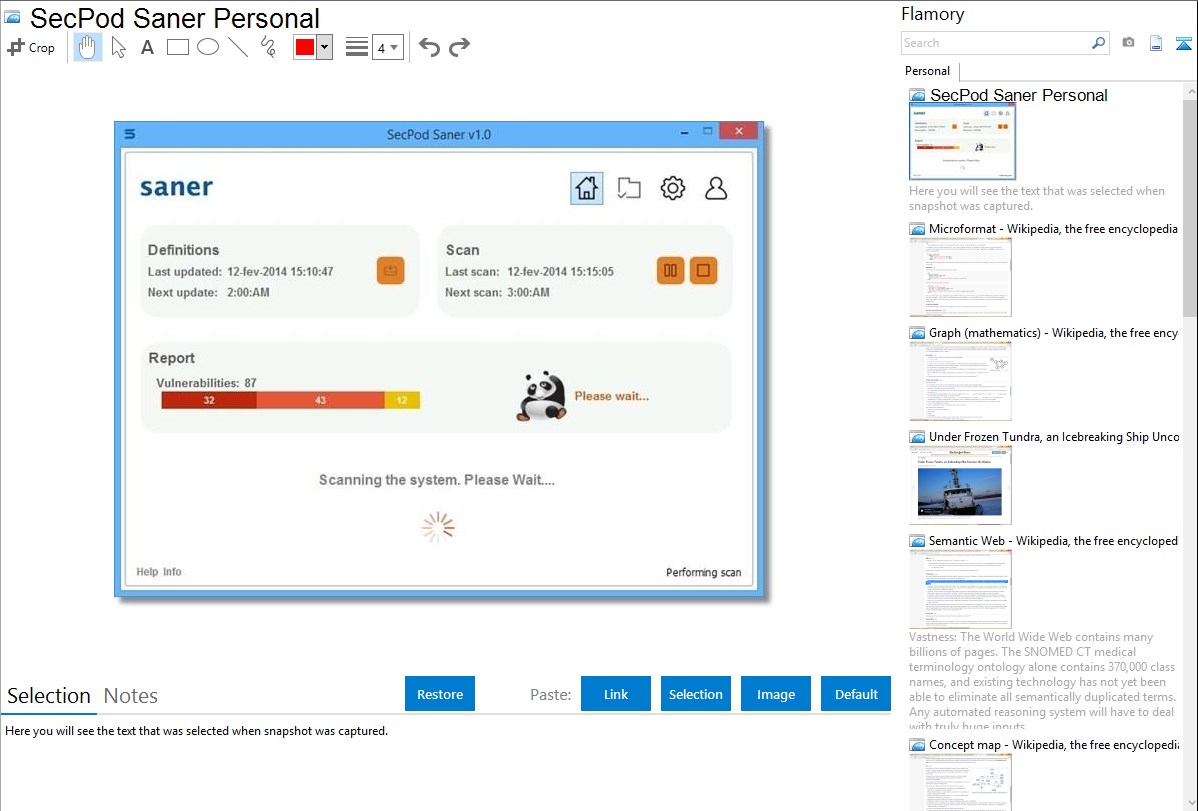Pause the running scan

coord(670,271)
